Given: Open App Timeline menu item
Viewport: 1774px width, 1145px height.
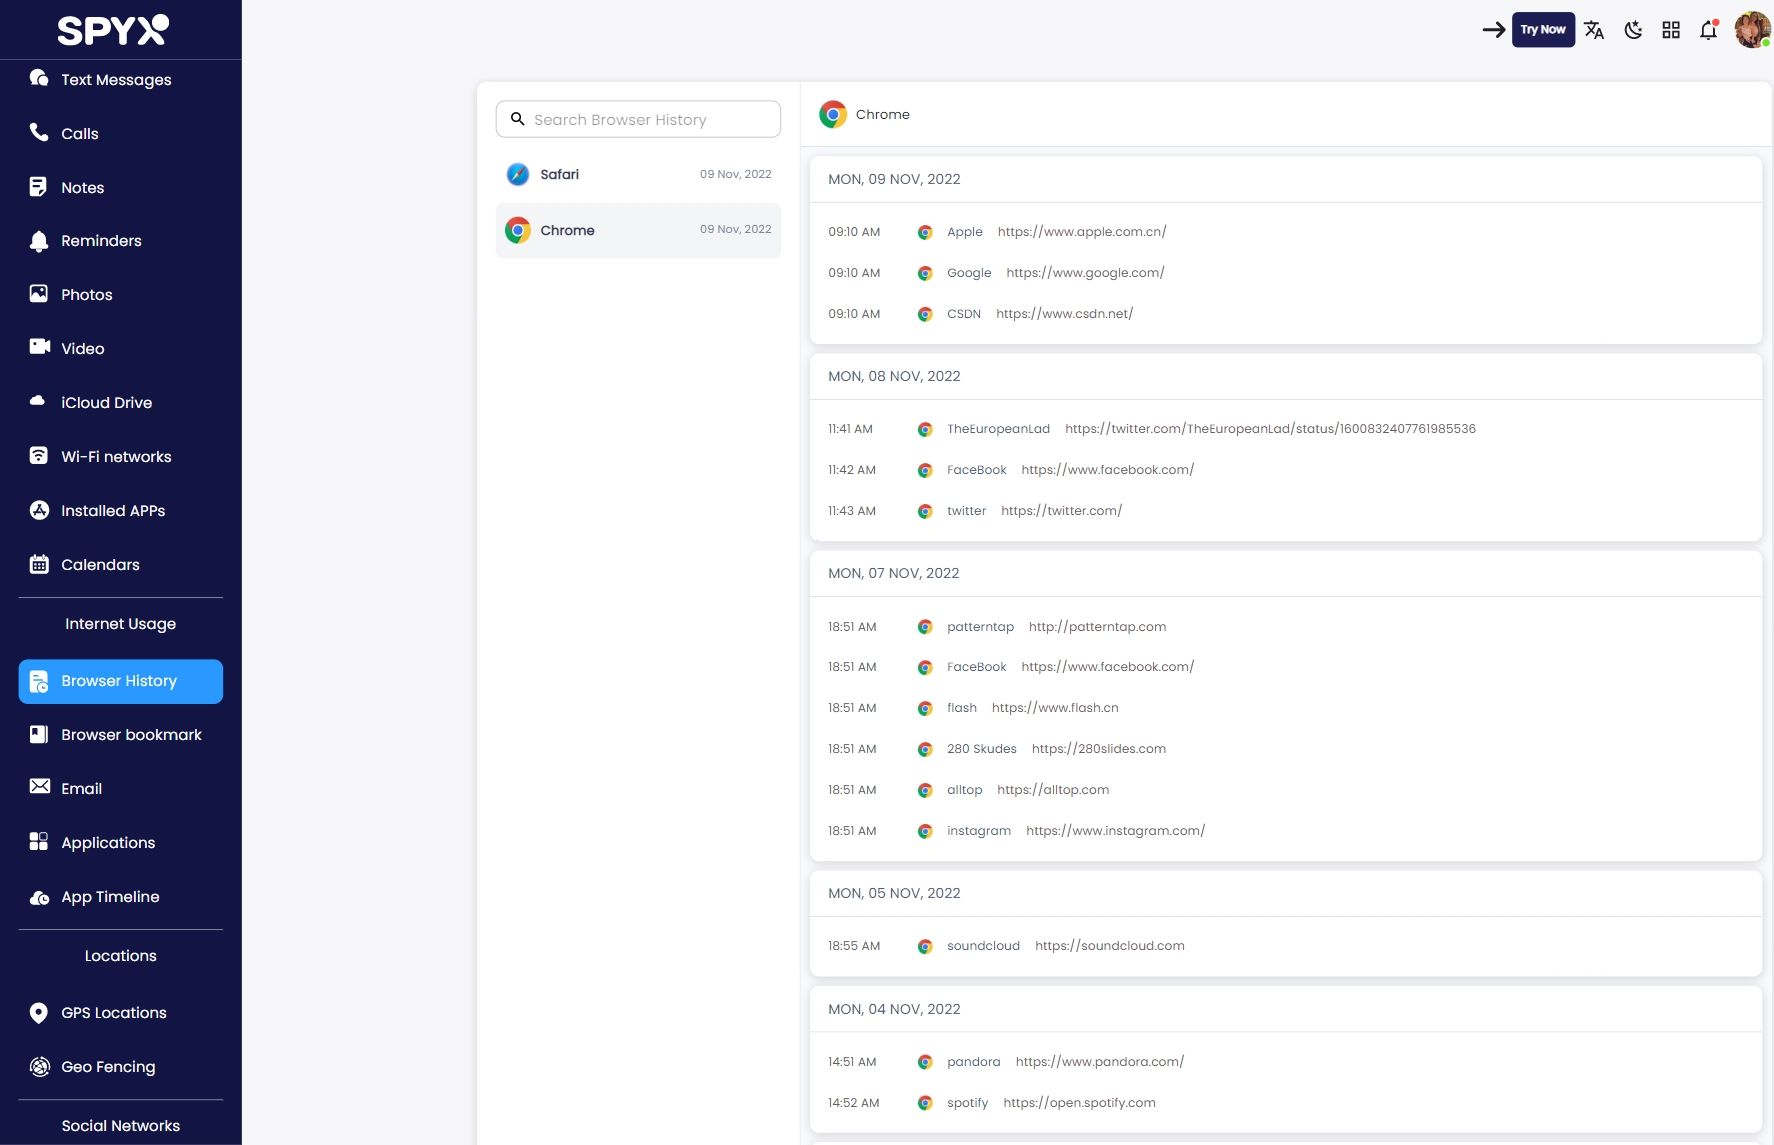Looking at the screenshot, I should 121,897.
